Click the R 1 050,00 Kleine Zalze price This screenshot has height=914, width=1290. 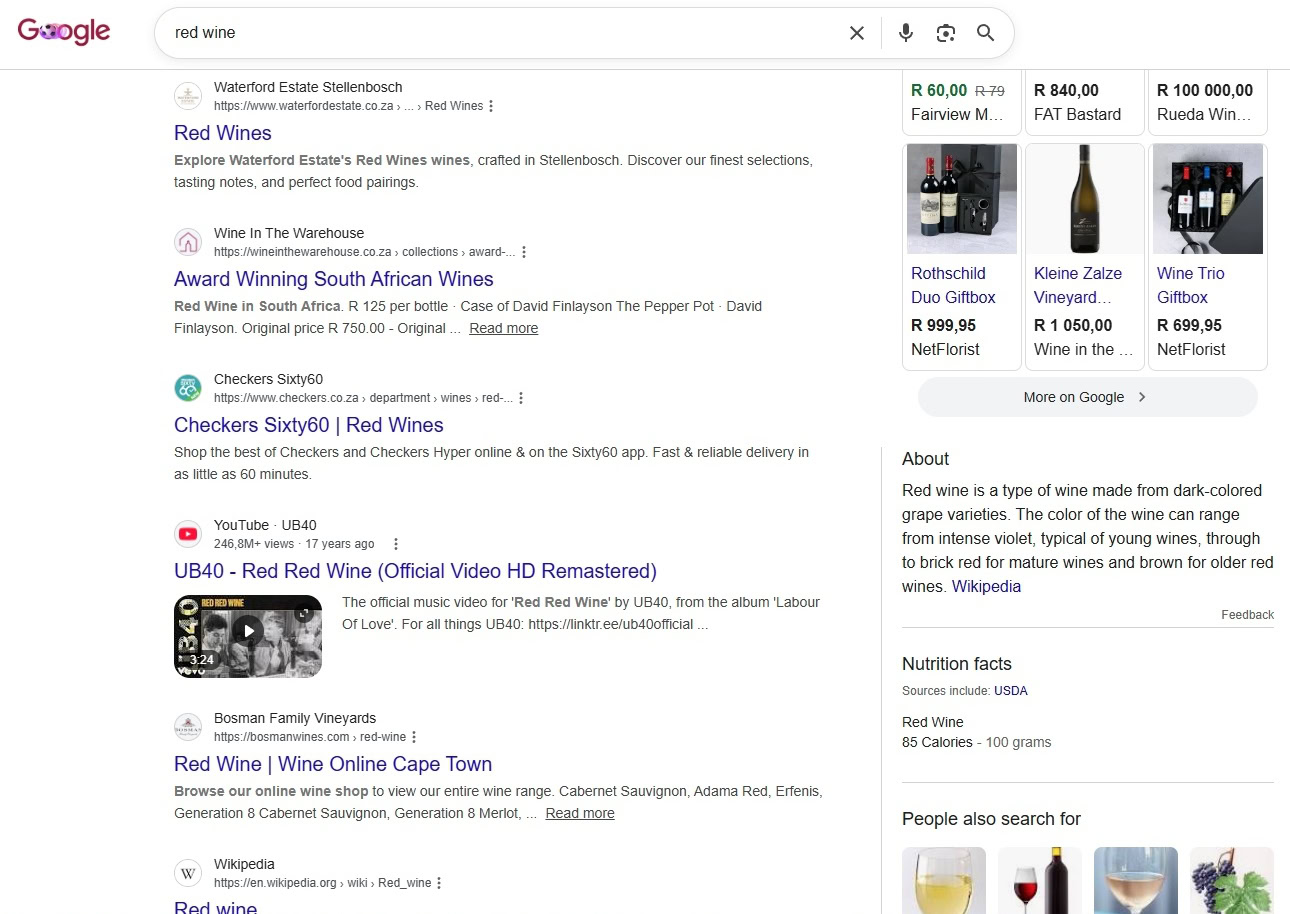point(1073,325)
